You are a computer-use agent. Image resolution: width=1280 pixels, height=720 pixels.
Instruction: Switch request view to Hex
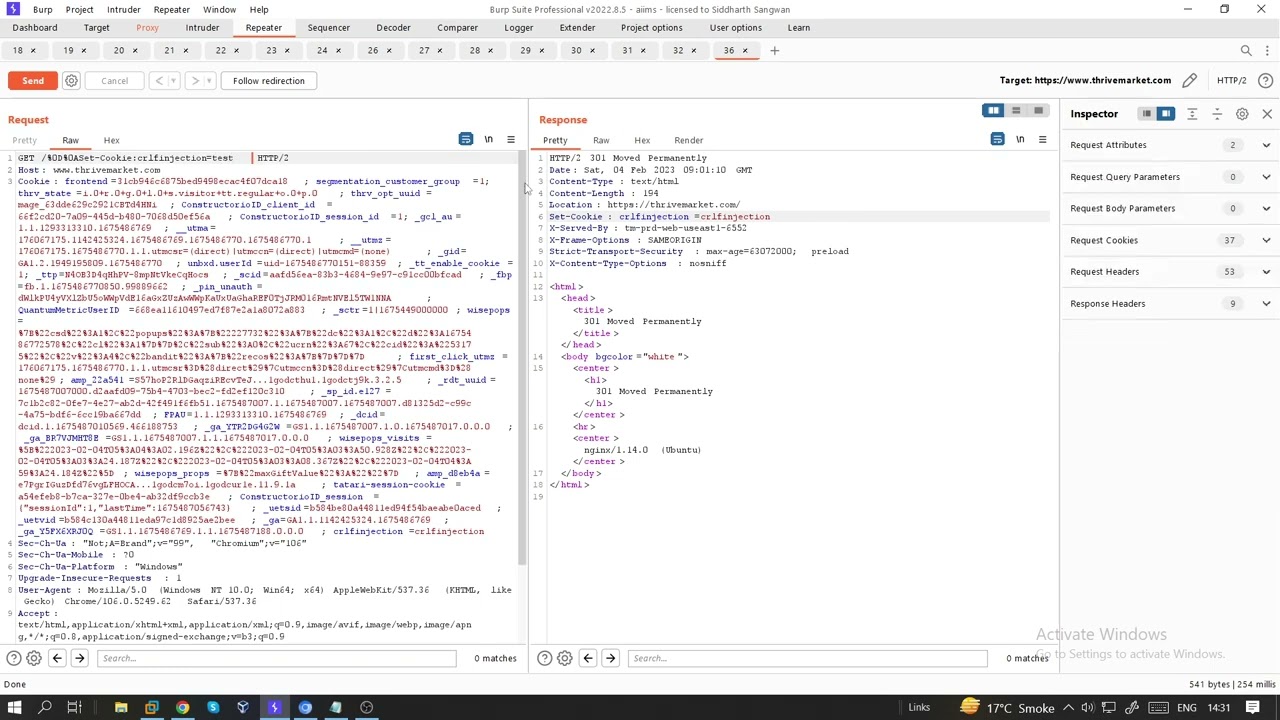coord(111,140)
